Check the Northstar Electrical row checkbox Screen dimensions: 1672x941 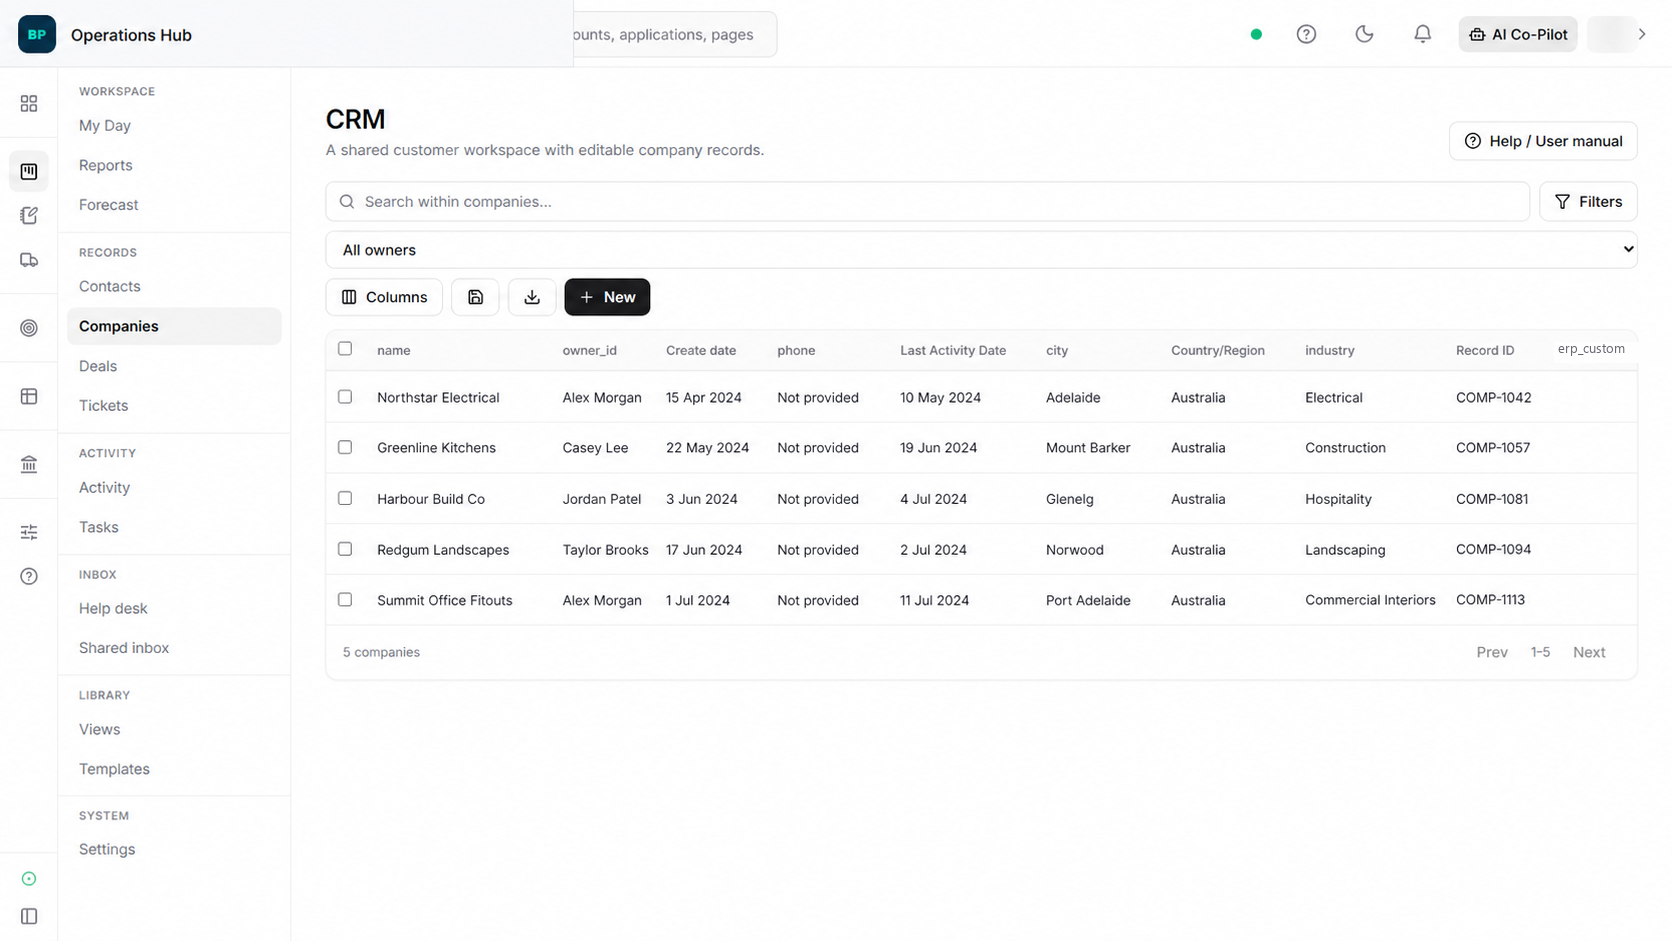[x=345, y=397]
